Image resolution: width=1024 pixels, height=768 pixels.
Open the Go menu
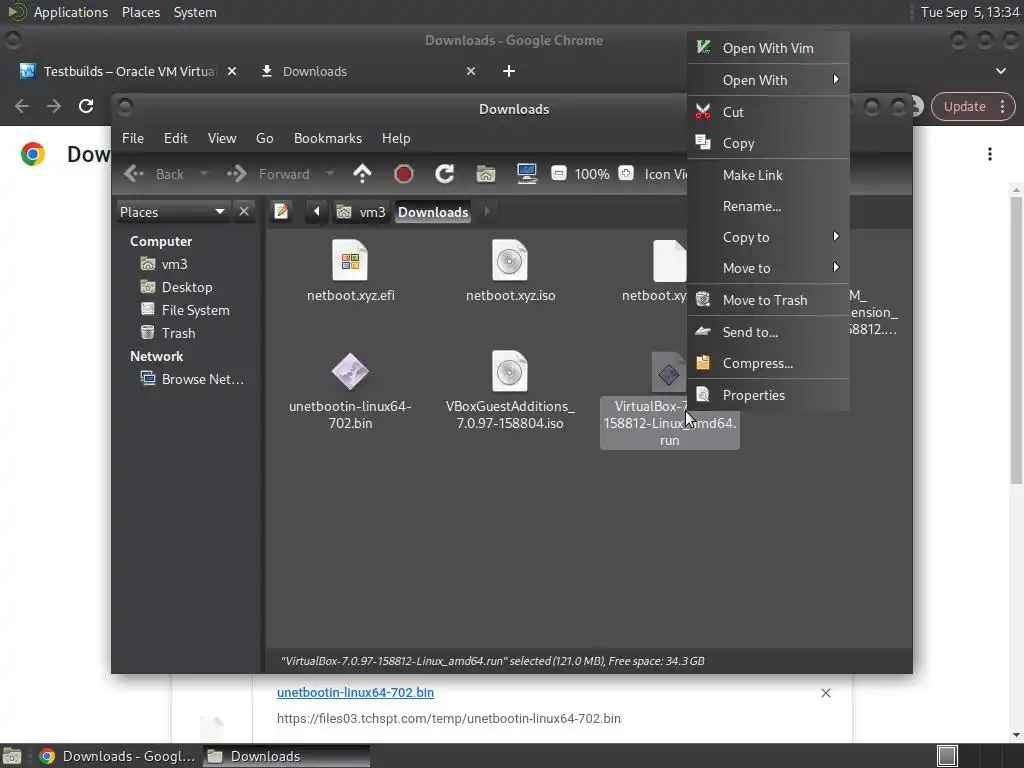(x=264, y=138)
